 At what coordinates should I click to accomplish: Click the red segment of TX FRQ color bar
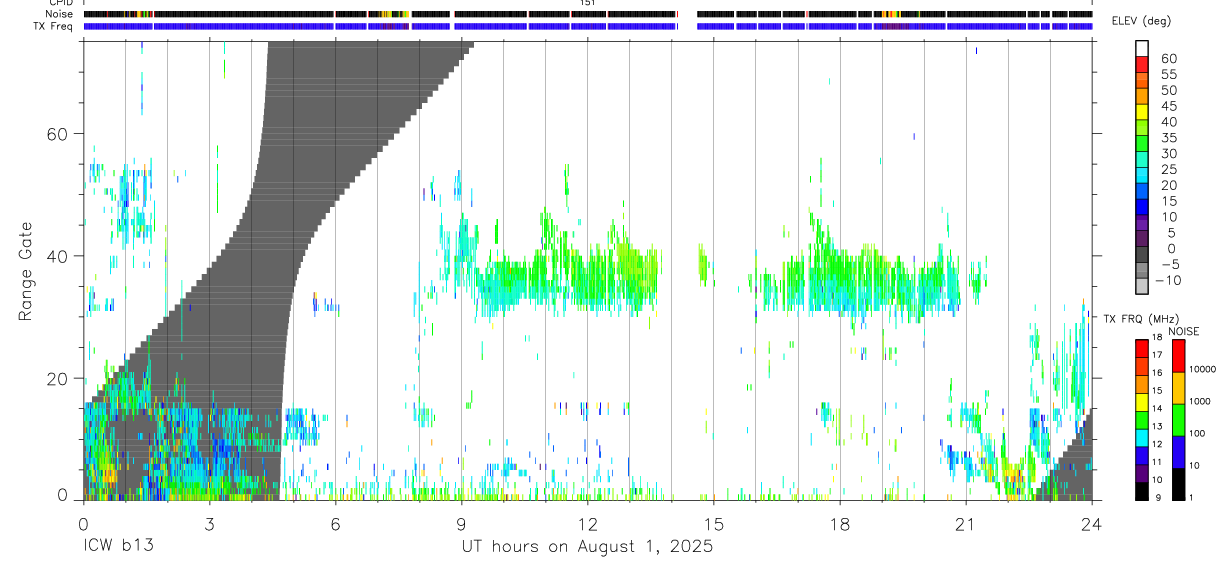pyautogui.click(x=1142, y=348)
